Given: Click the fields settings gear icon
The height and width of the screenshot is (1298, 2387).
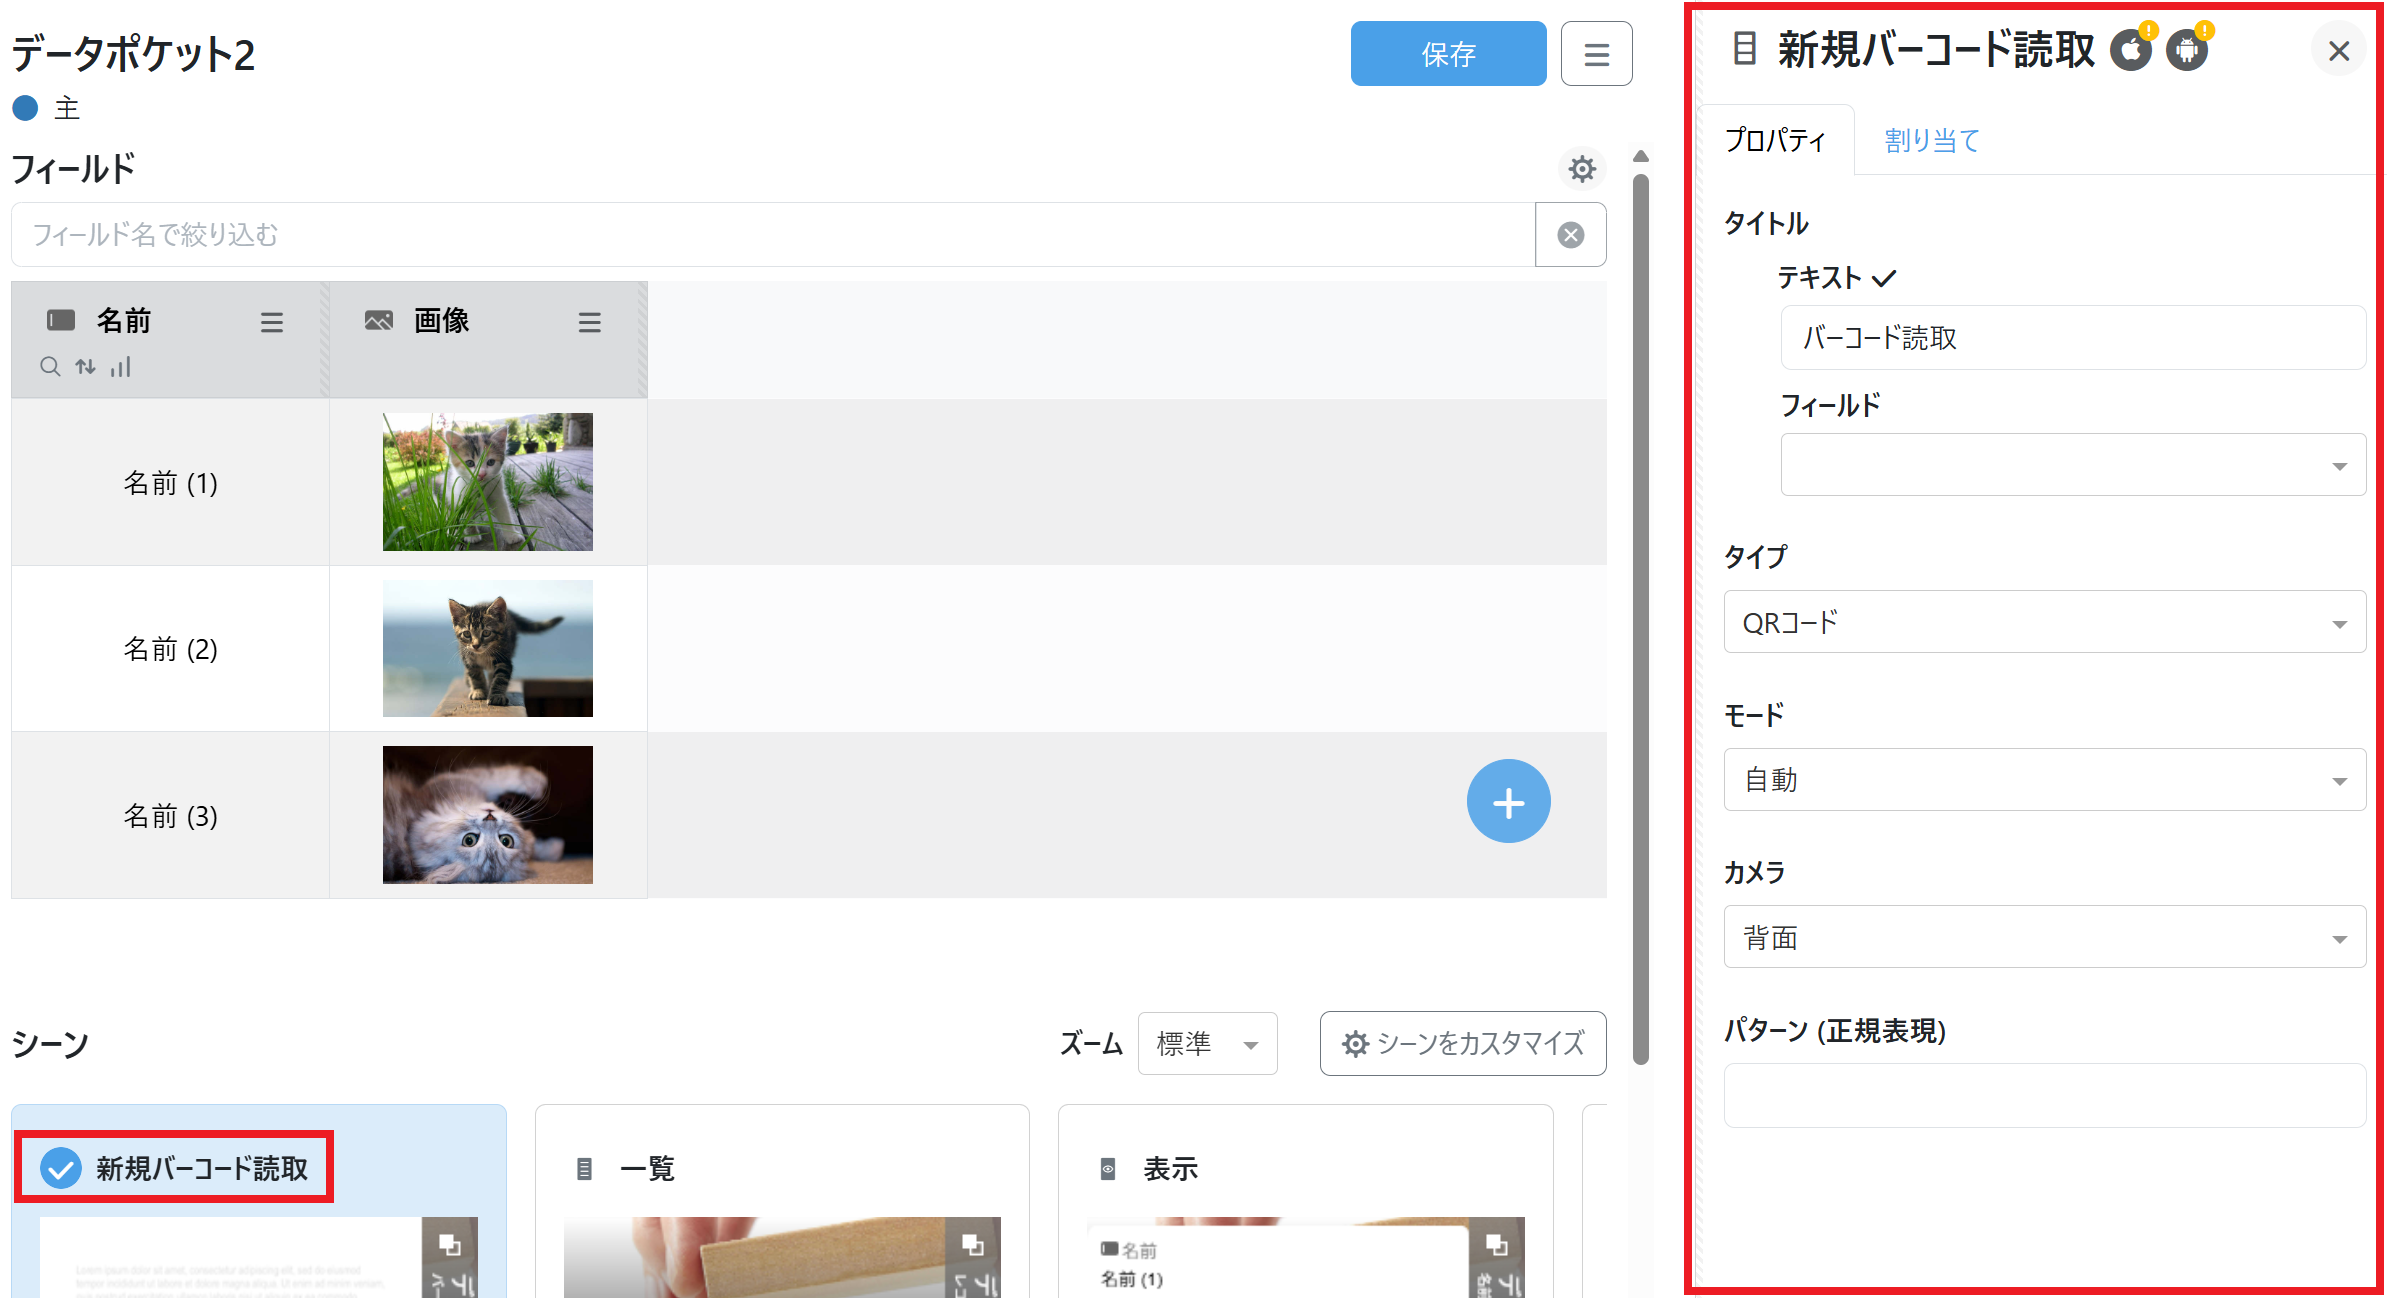Looking at the screenshot, I should click(x=1581, y=169).
